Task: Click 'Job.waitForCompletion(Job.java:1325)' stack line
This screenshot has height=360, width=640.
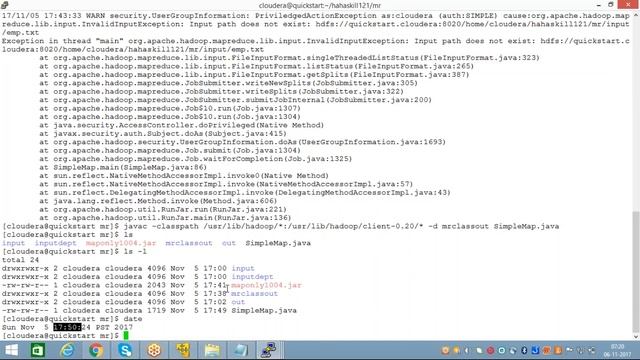Action: tap(196, 159)
